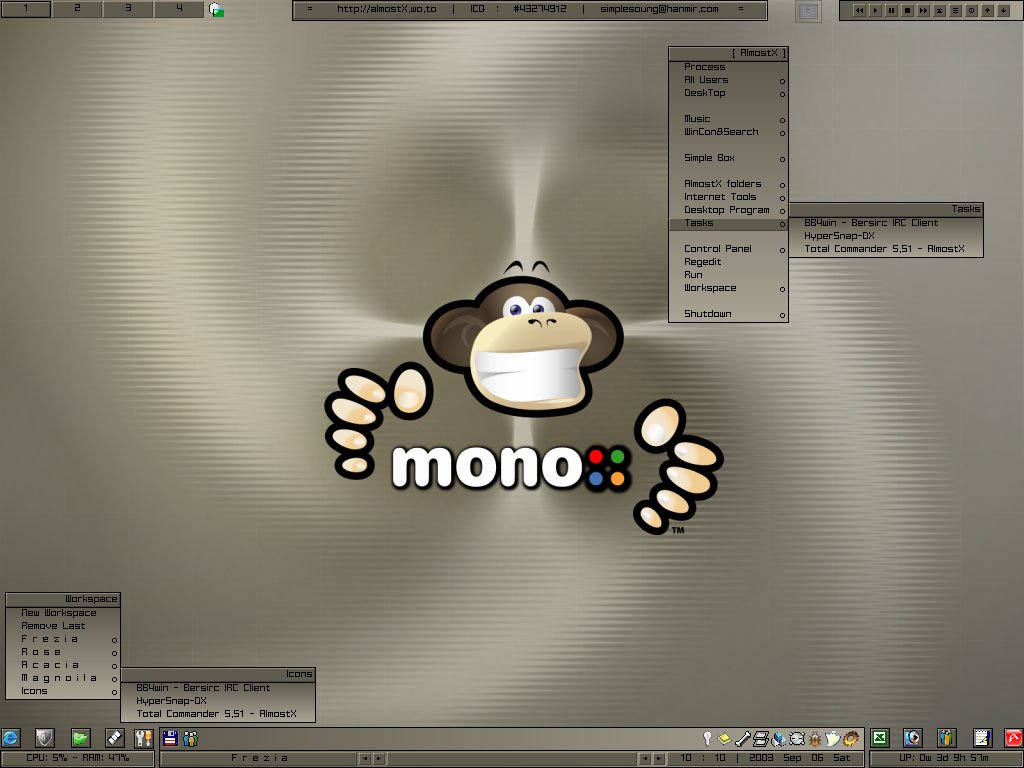Click Remove Last in Workspace menu

pos(63,626)
